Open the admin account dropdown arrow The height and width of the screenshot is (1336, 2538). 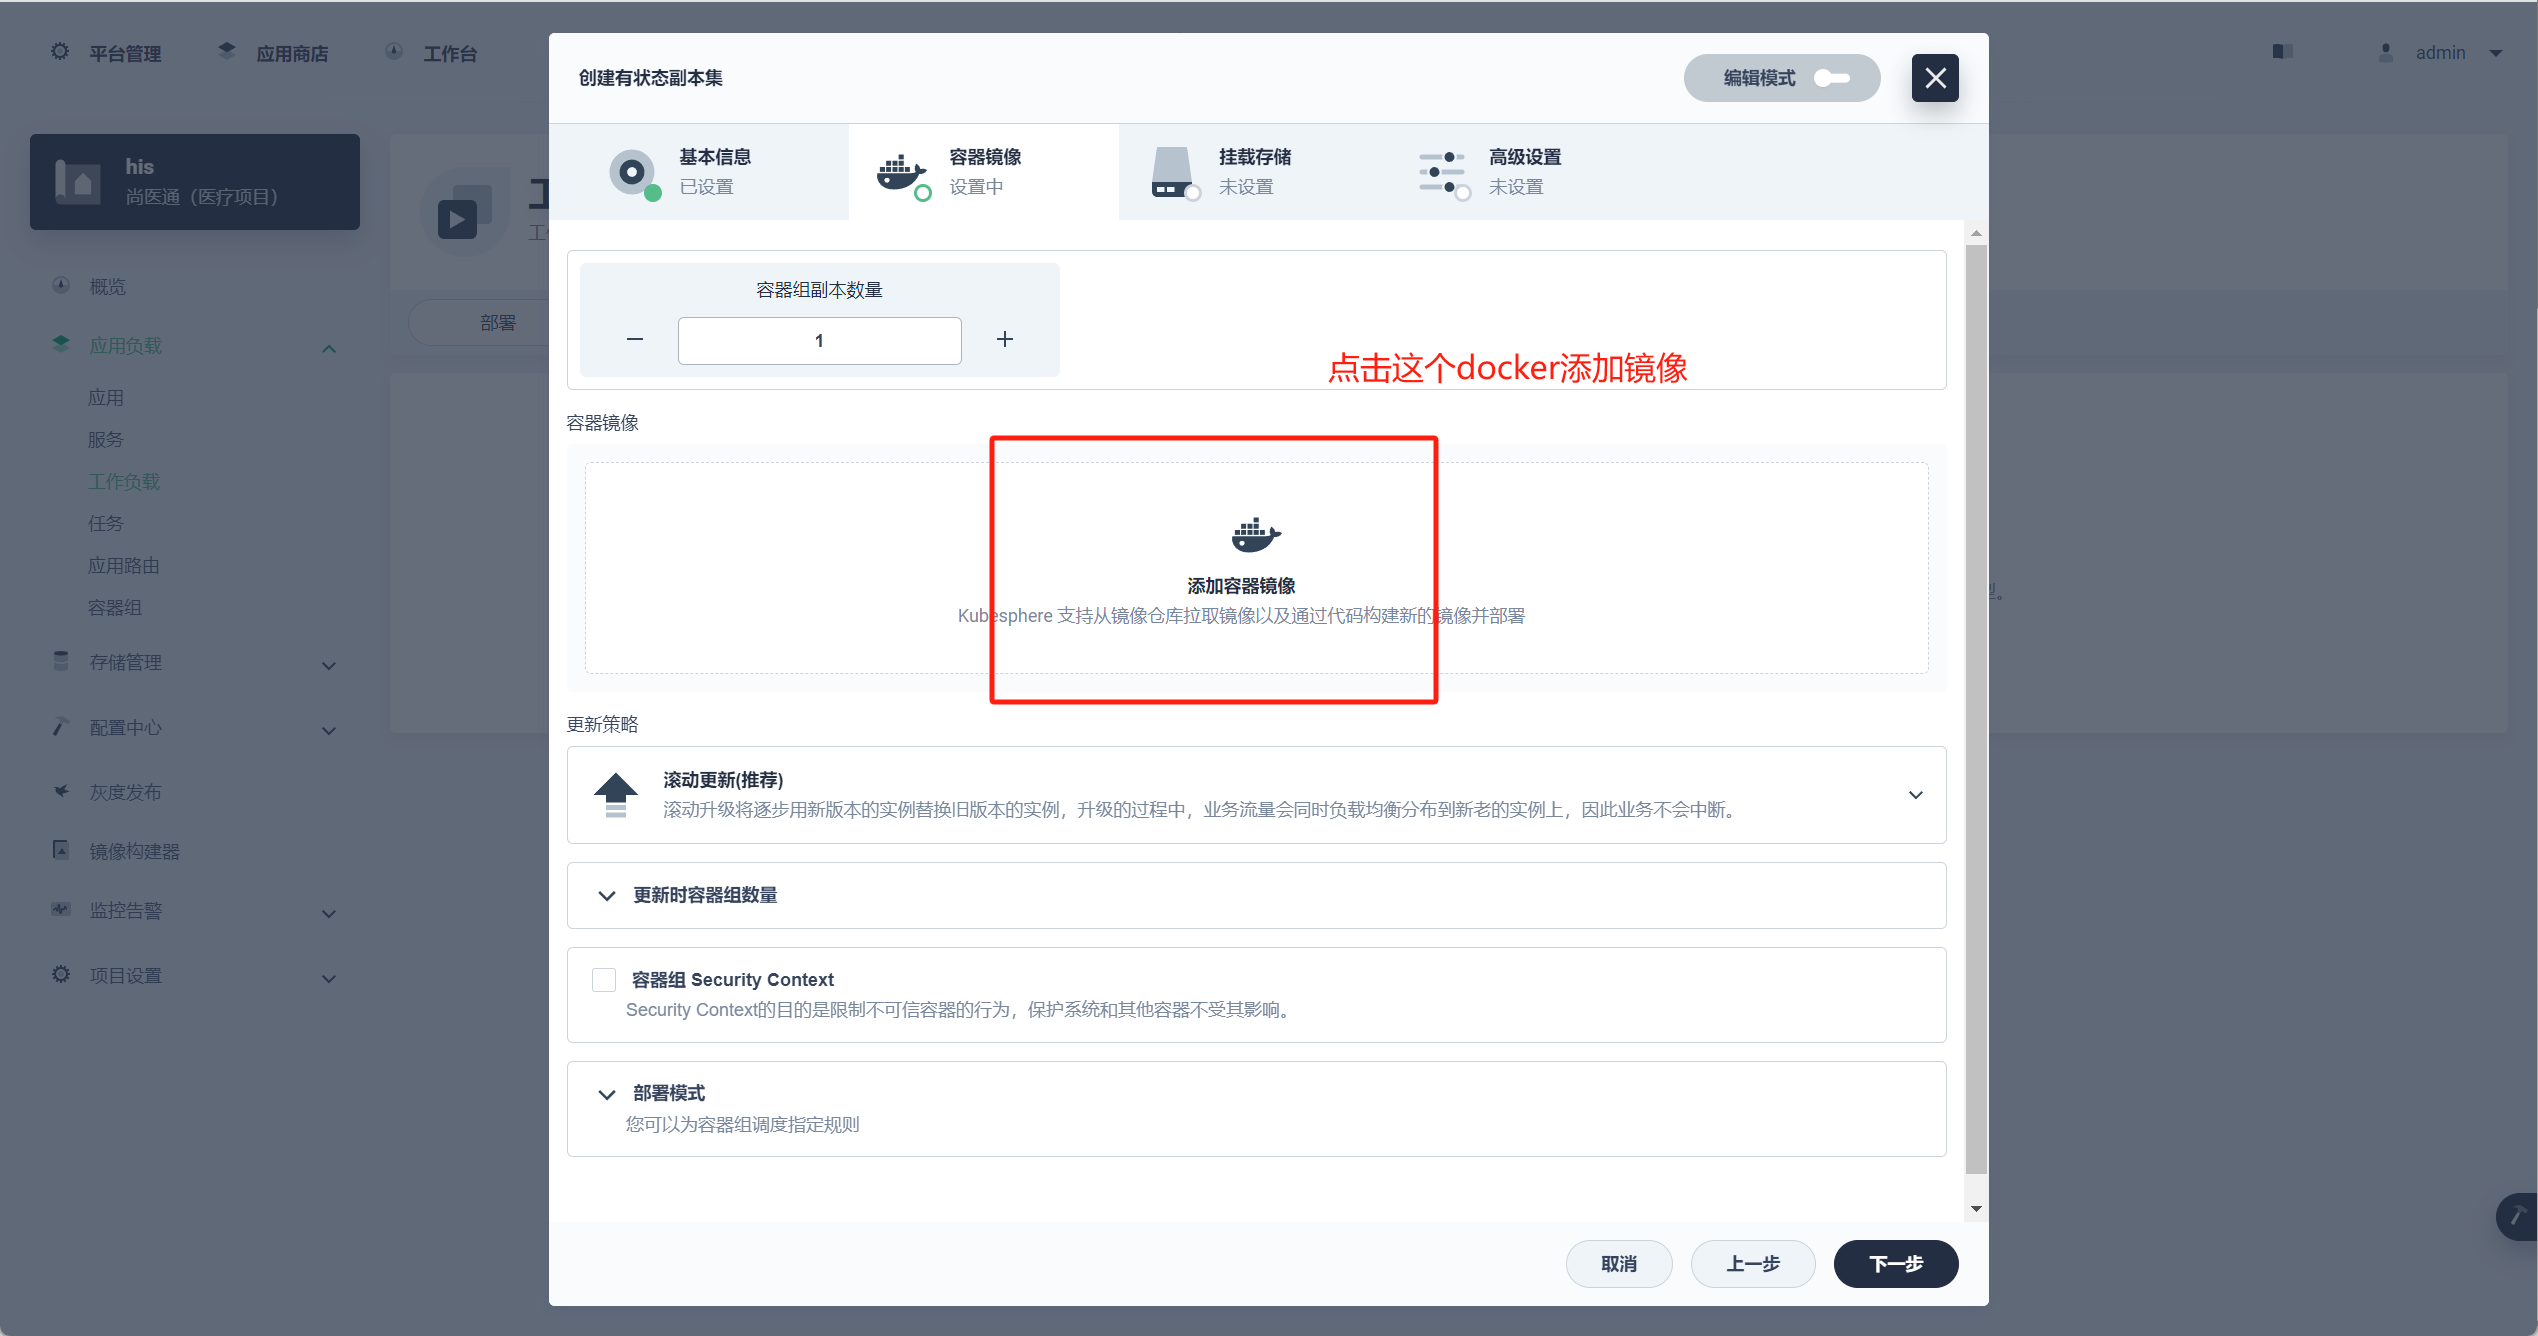(x=2496, y=53)
